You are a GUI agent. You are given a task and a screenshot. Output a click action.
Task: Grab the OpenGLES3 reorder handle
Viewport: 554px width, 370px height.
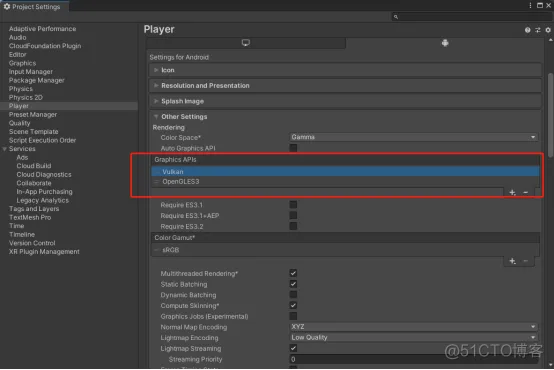click(x=157, y=182)
